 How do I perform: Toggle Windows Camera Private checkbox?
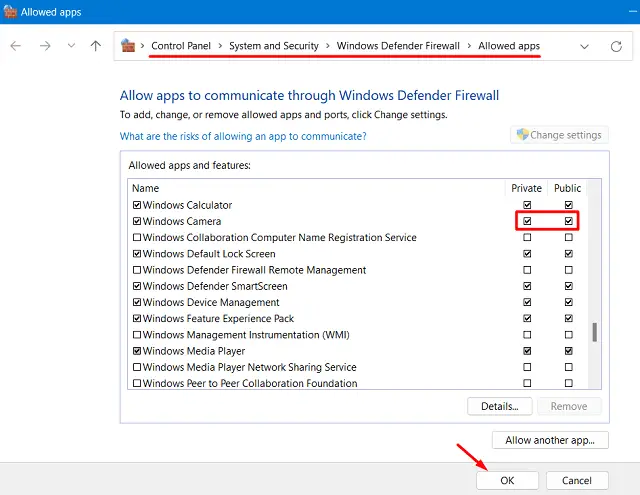click(x=527, y=221)
